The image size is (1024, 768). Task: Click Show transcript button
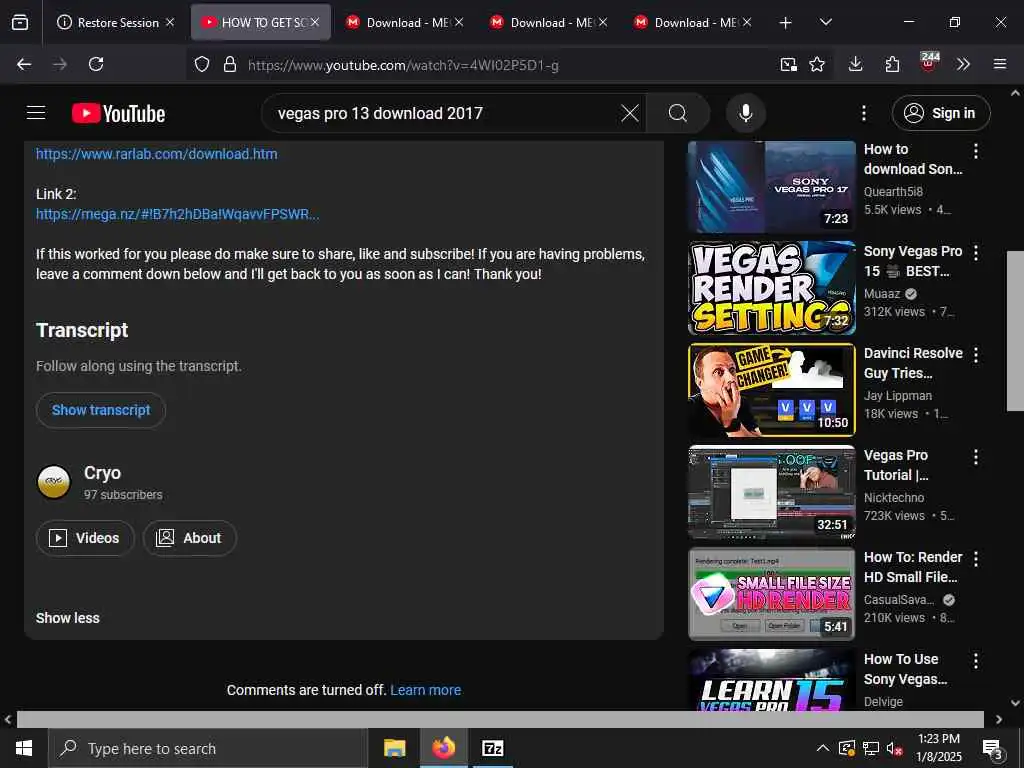click(101, 410)
